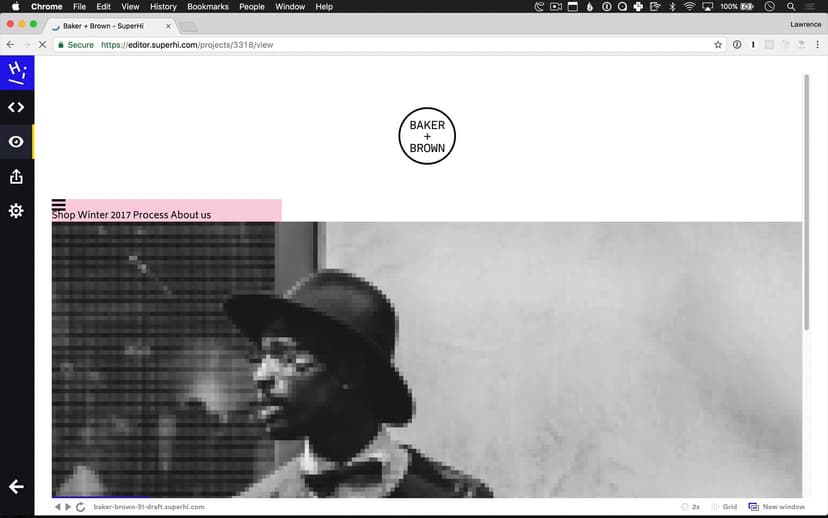Viewport: 828px width, 518px height.
Task: Toggle the Grid overlay
Action: [724, 507]
